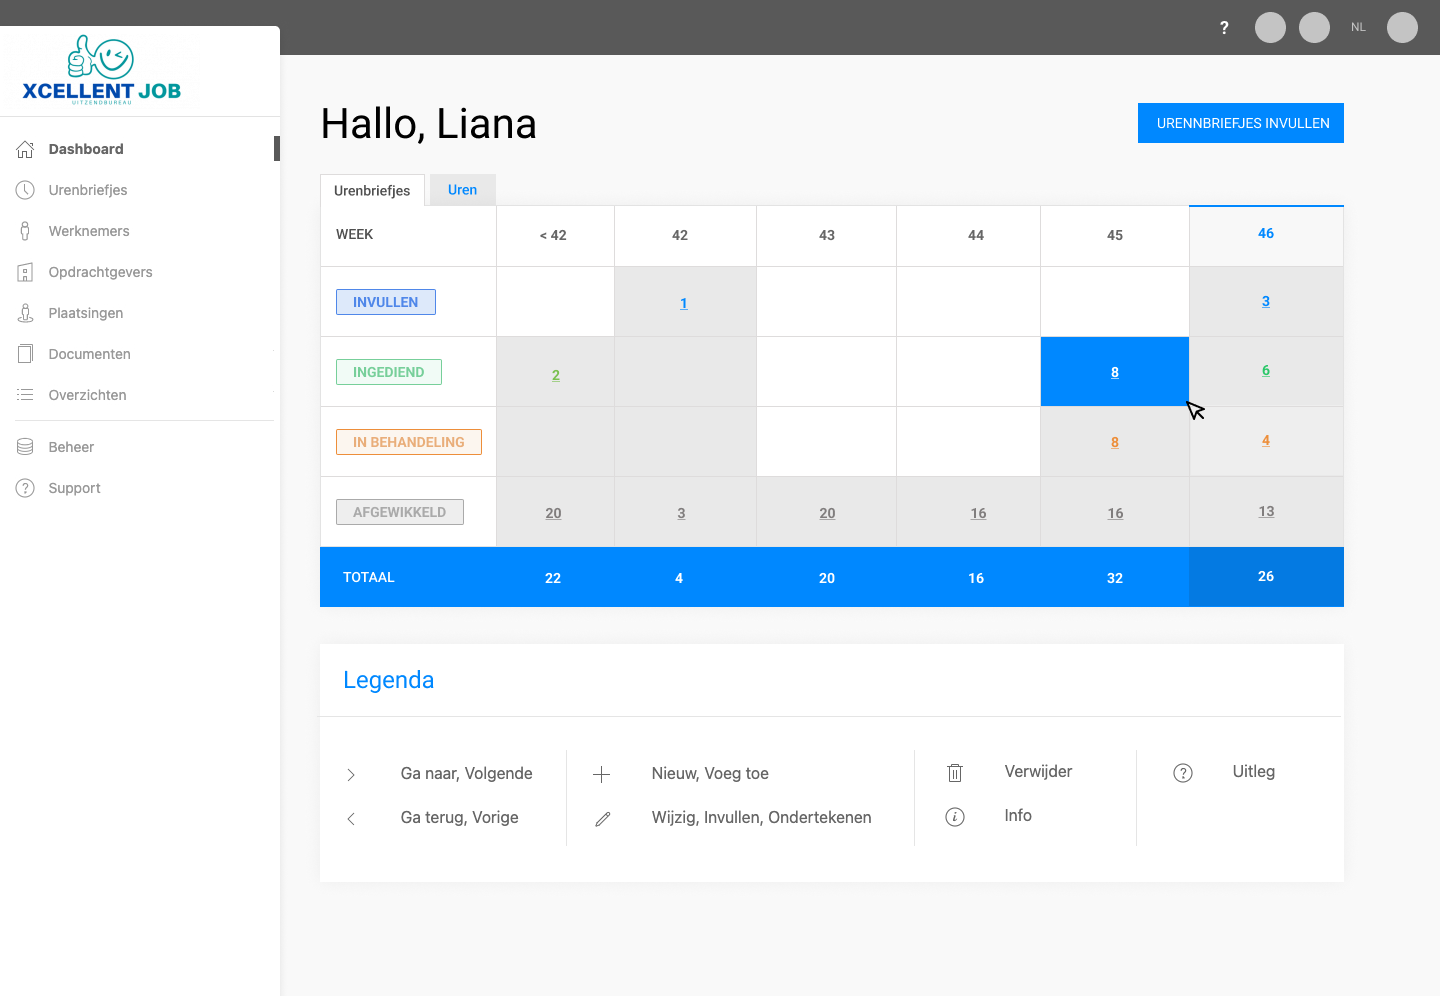Image resolution: width=1440 pixels, height=996 pixels.
Task: Click the Documenten page icon
Action: (x=26, y=354)
